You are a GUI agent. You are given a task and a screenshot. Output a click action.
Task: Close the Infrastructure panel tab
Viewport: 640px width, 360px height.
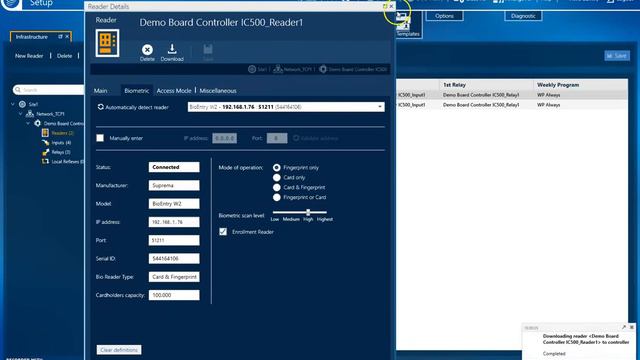pyautogui.click(x=67, y=37)
